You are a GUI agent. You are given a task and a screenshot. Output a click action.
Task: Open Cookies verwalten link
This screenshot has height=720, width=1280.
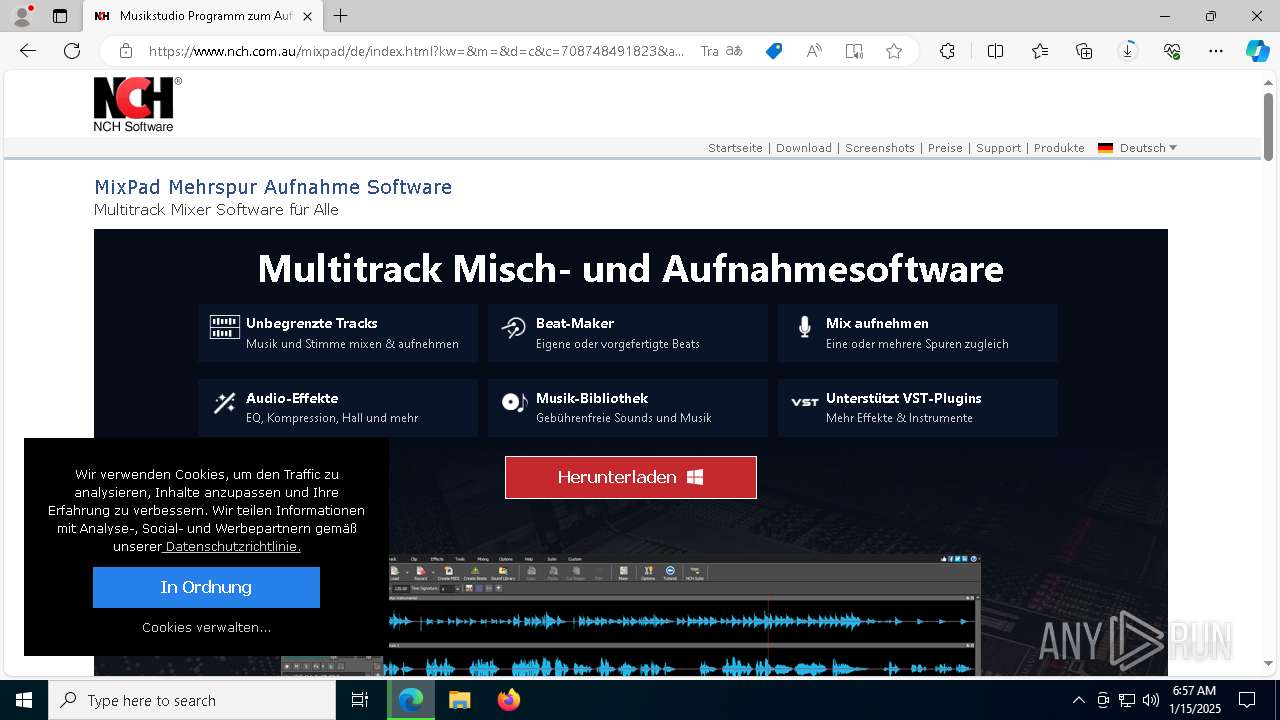tap(206, 628)
